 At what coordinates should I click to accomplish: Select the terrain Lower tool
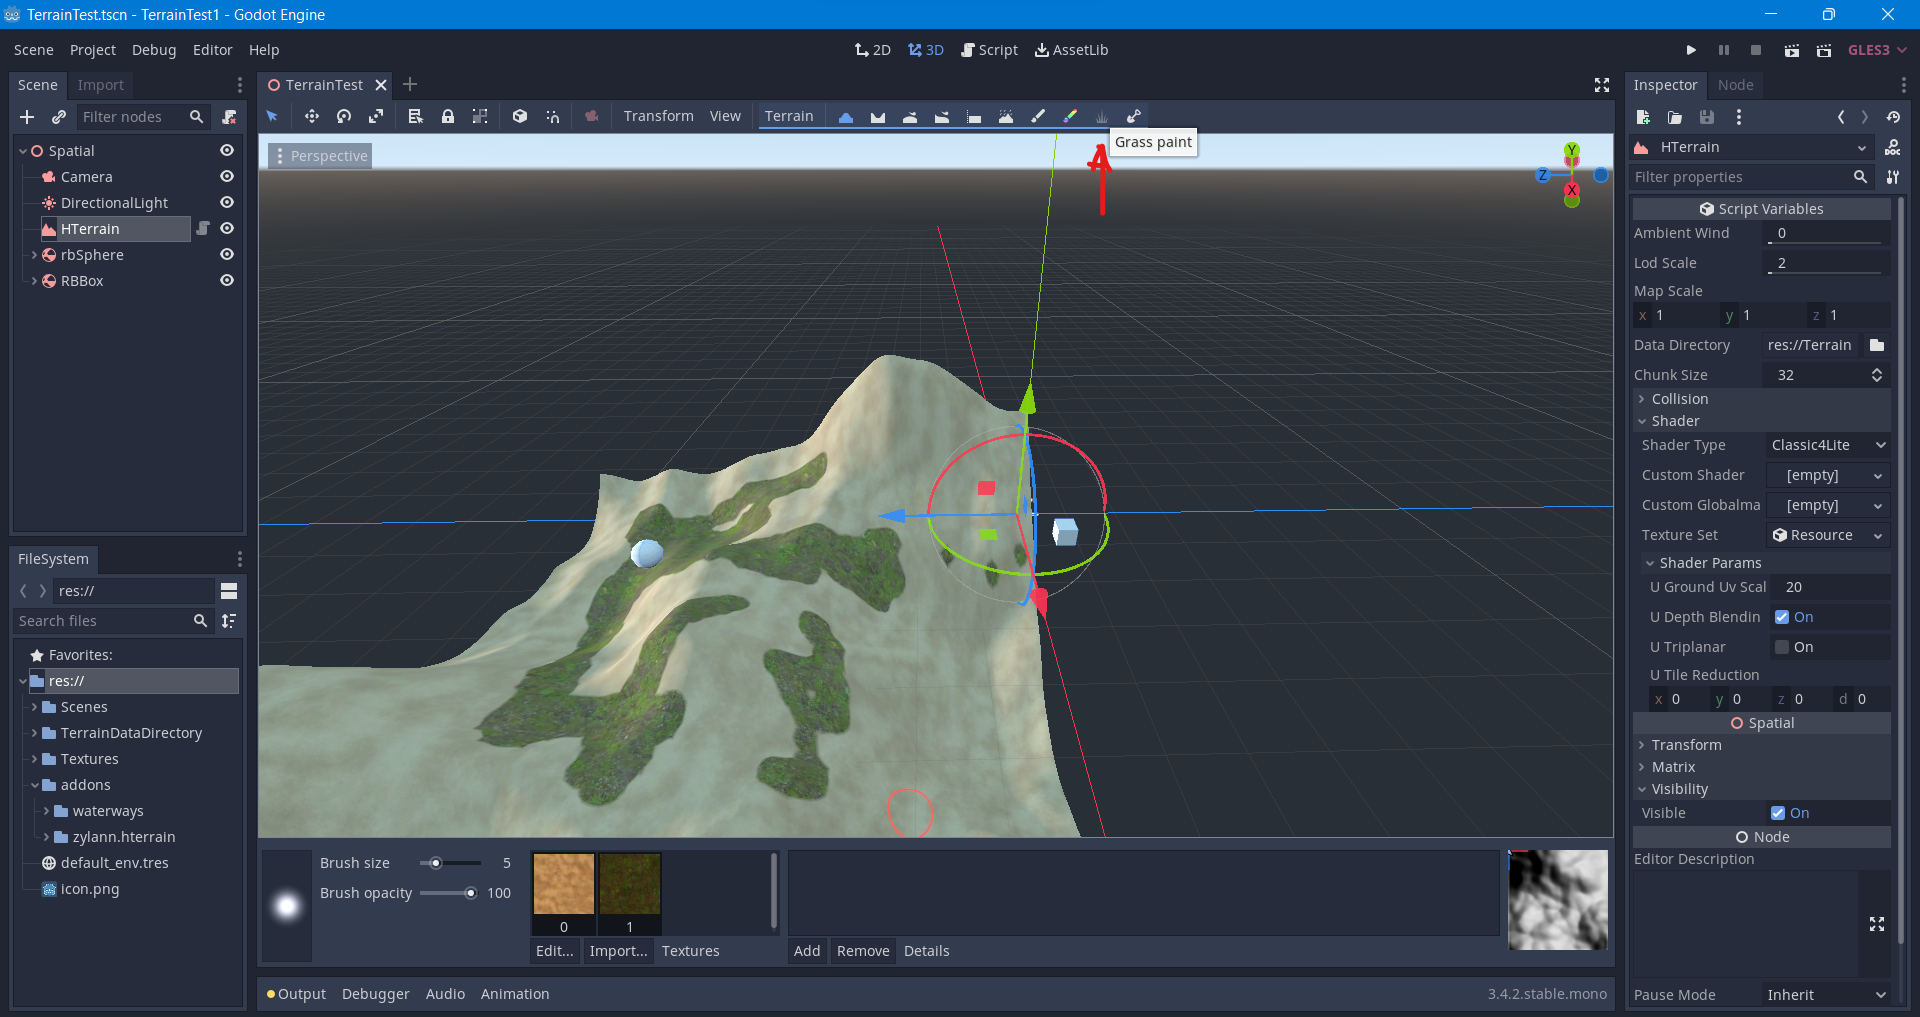877,116
